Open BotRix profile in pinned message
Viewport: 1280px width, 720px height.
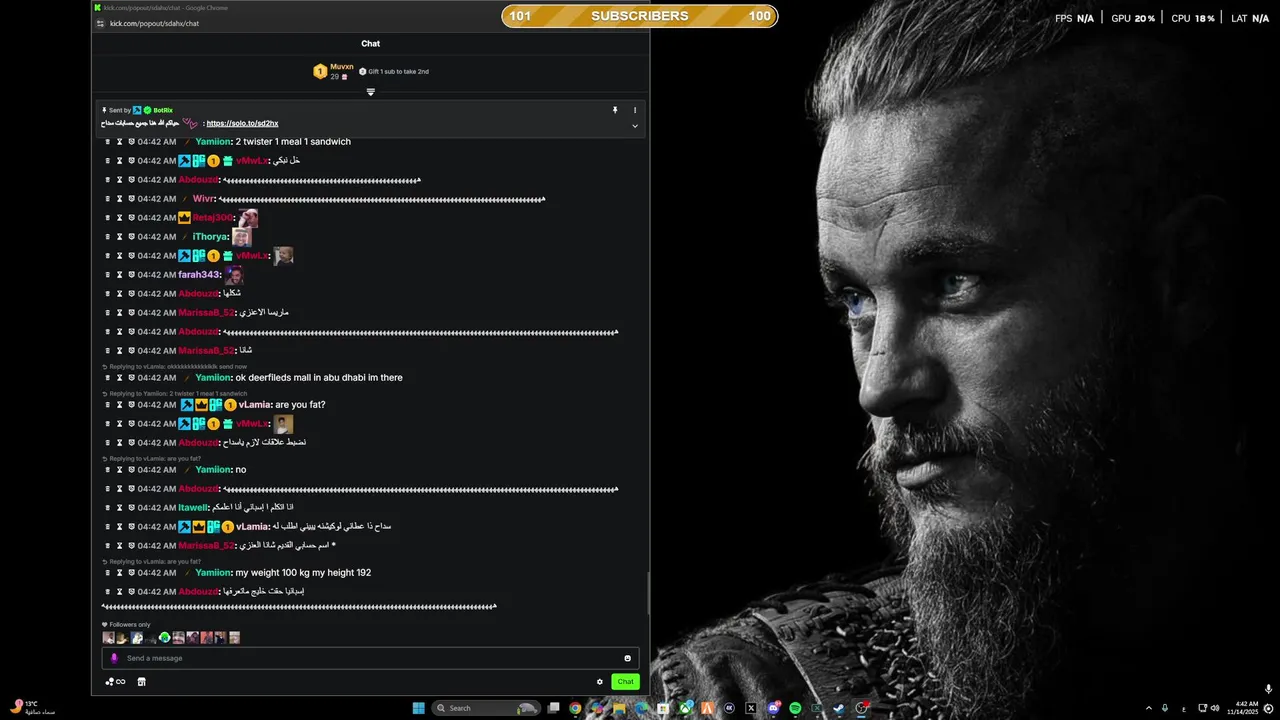point(163,110)
